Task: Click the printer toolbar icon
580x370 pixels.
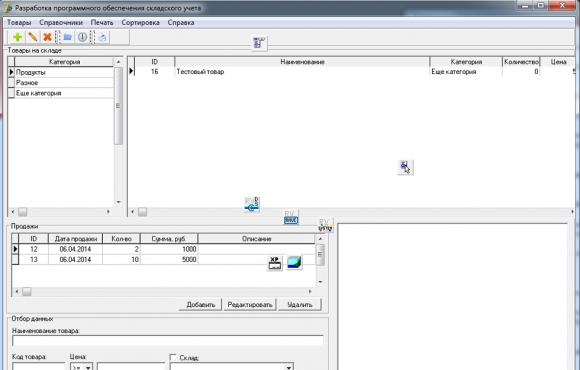Action: point(102,37)
